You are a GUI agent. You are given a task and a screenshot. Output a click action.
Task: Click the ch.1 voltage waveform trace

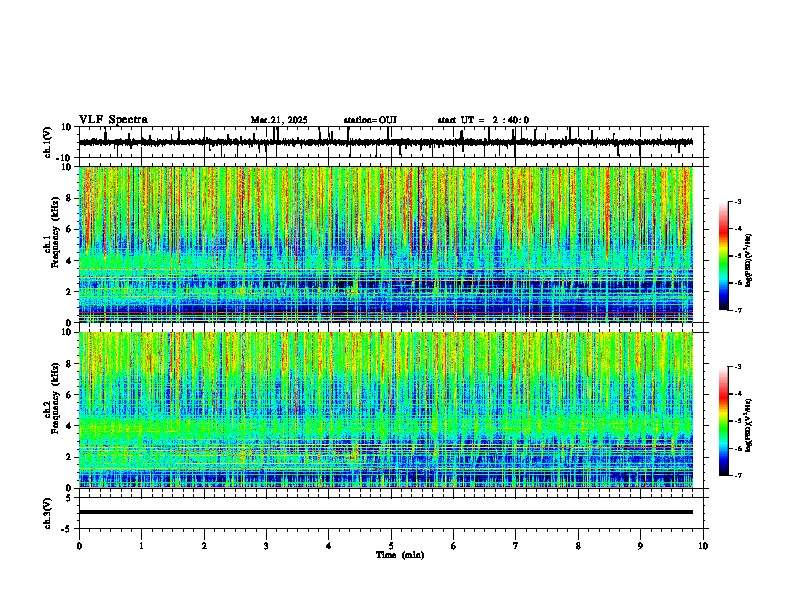click(386, 142)
